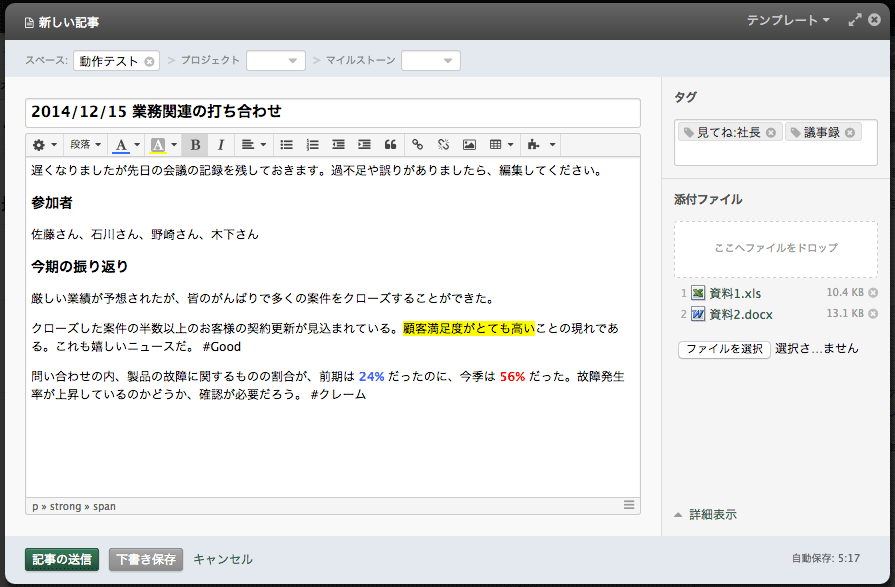Select 'p' in the element path bar
The image size is (895, 587).
point(35,507)
